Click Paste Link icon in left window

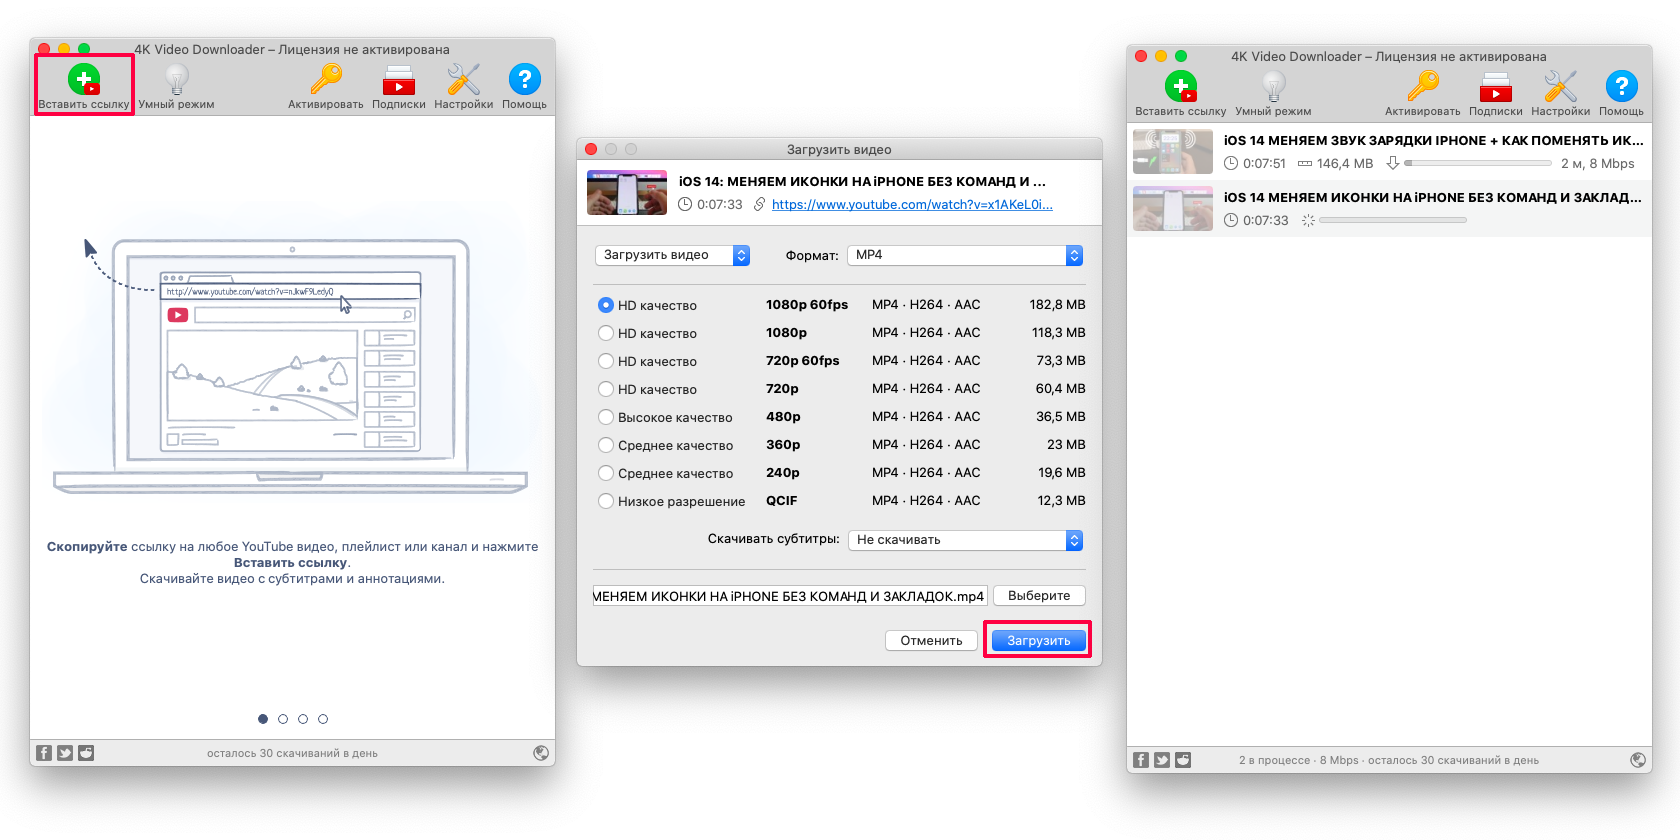pos(84,80)
